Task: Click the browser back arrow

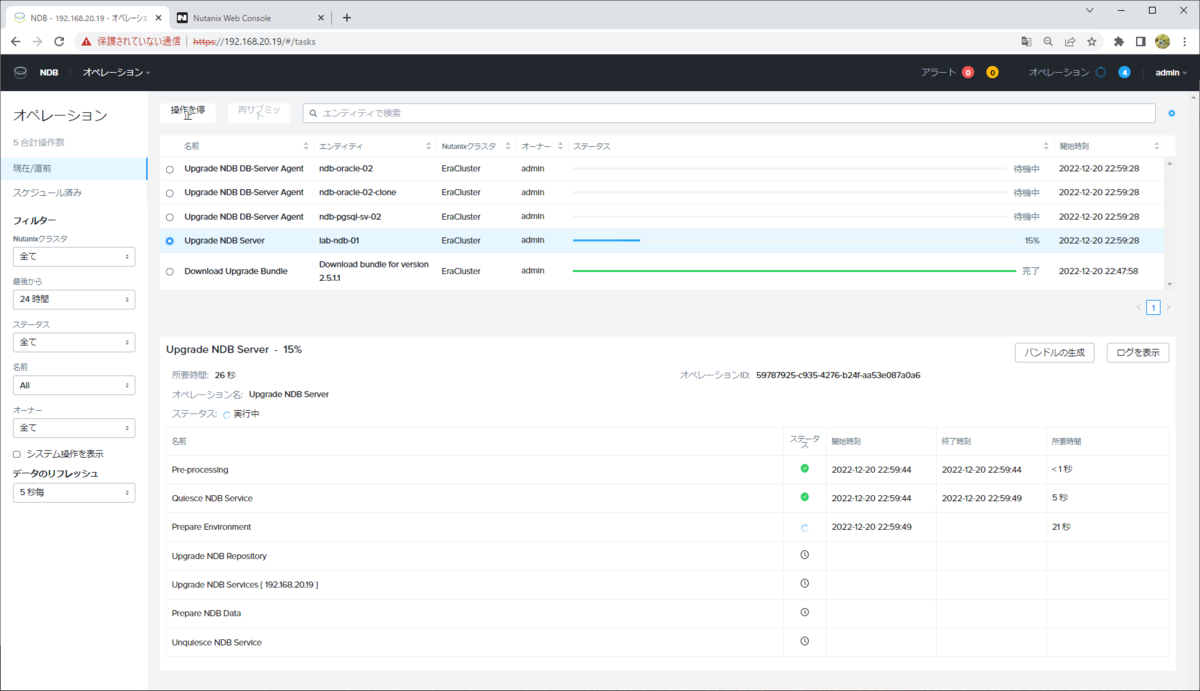Action: [15, 42]
